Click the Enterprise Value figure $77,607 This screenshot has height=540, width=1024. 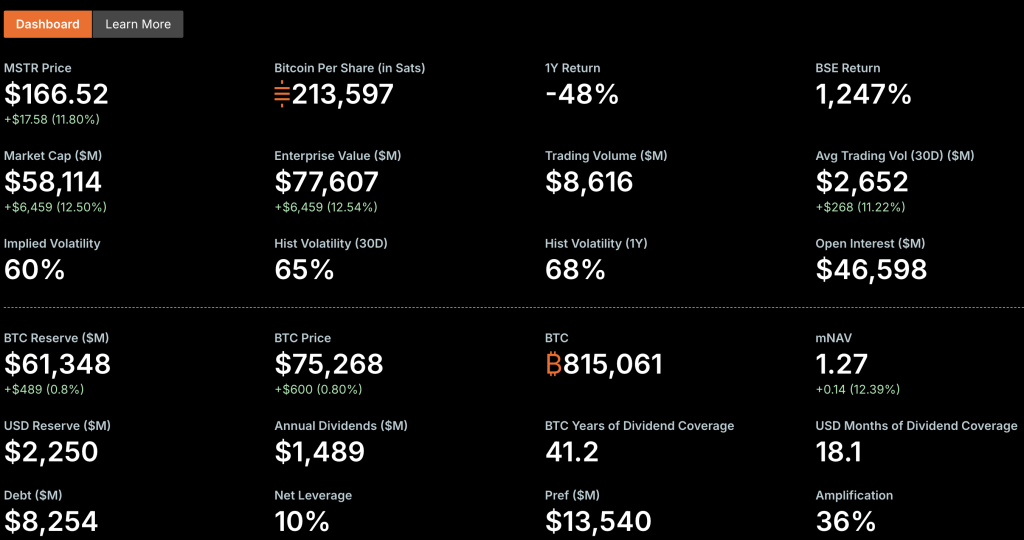click(326, 182)
